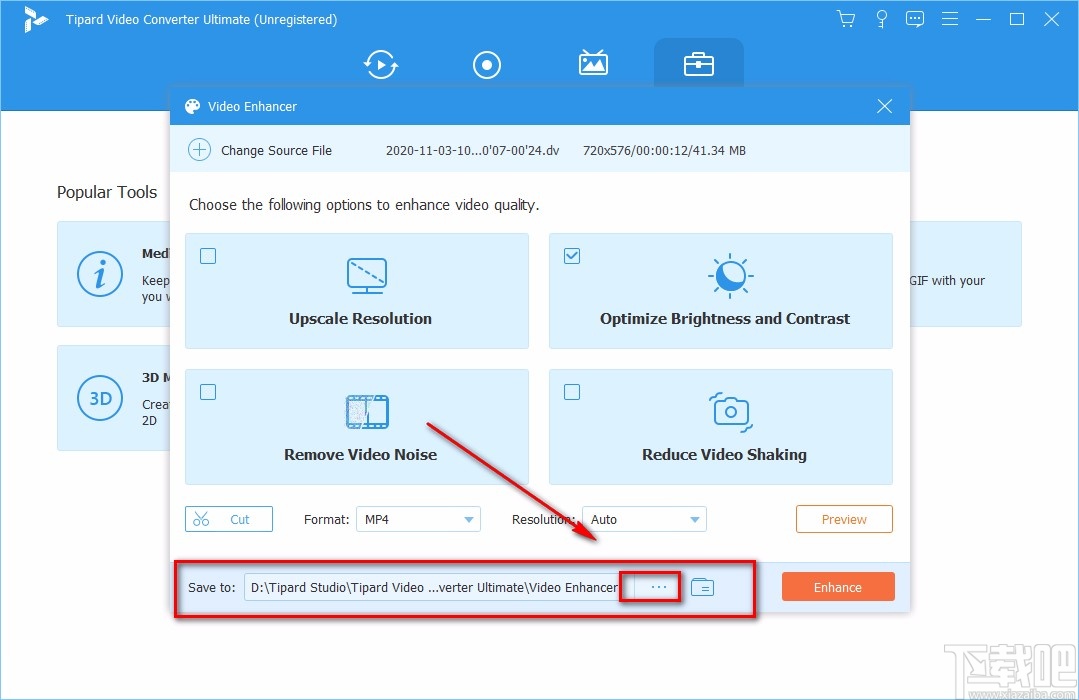Click the 720x576 file info text

[x=664, y=150]
